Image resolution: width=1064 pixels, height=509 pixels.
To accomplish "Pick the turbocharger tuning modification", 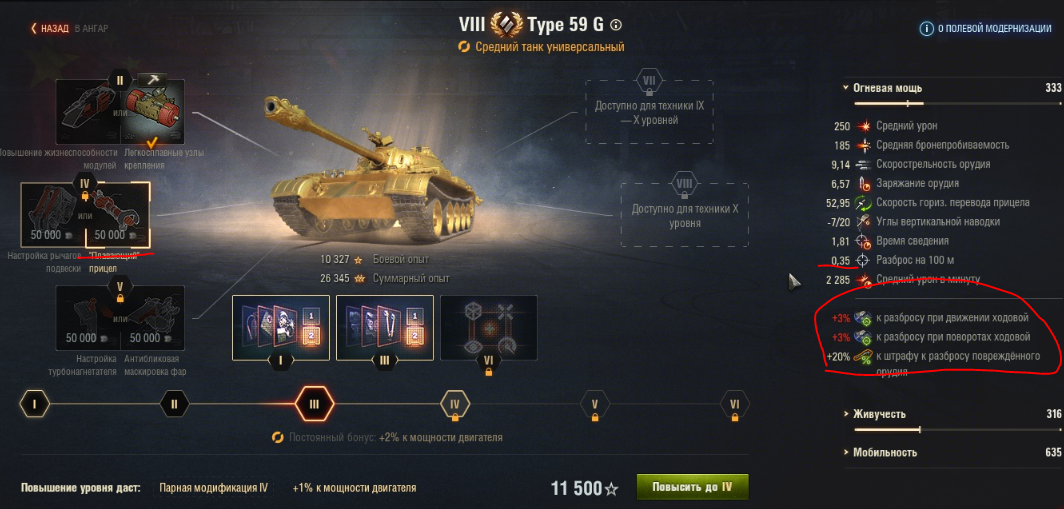I will coord(87,318).
